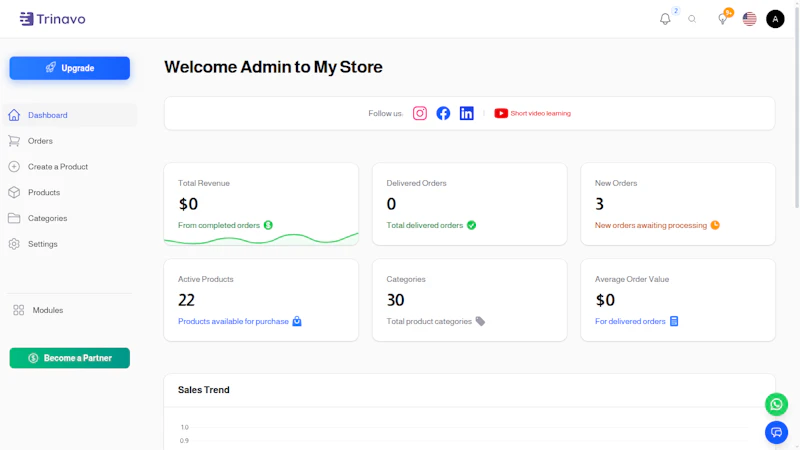Image resolution: width=800 pixels, height=450 pixels.
Task: Click Products available for purchase link
Action: [233, 321]
